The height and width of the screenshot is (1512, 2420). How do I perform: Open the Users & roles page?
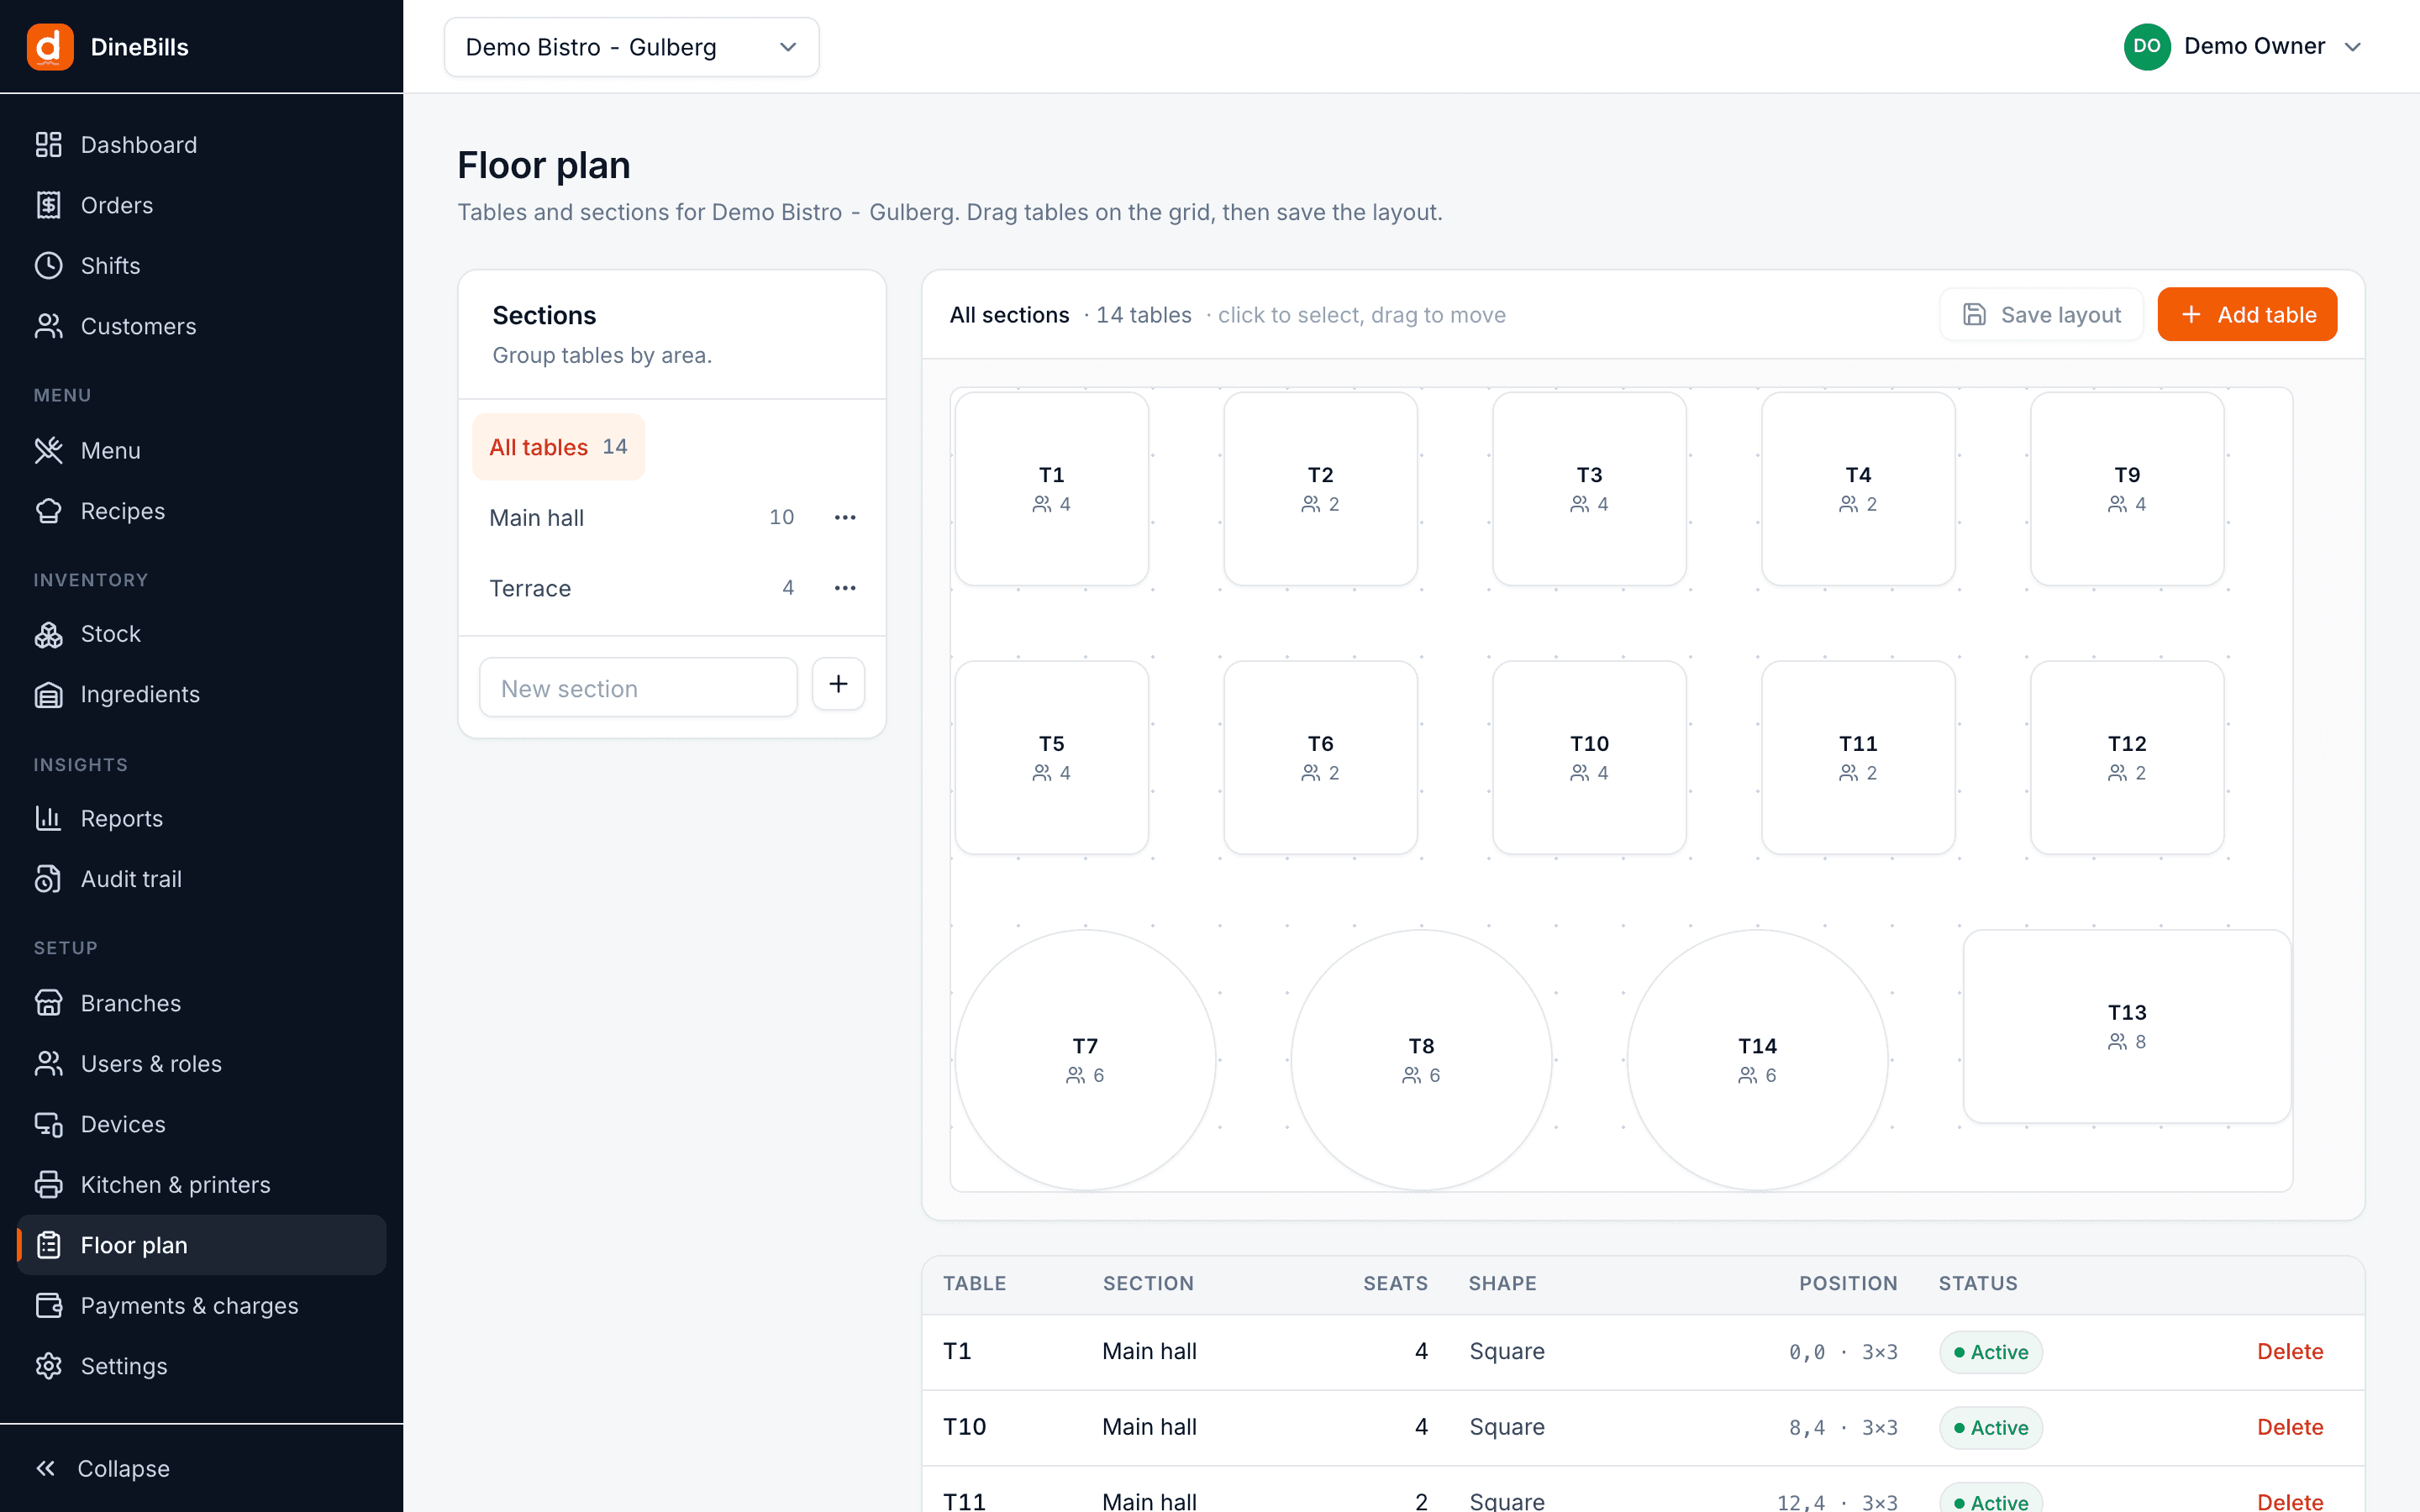click(202, 1064)
